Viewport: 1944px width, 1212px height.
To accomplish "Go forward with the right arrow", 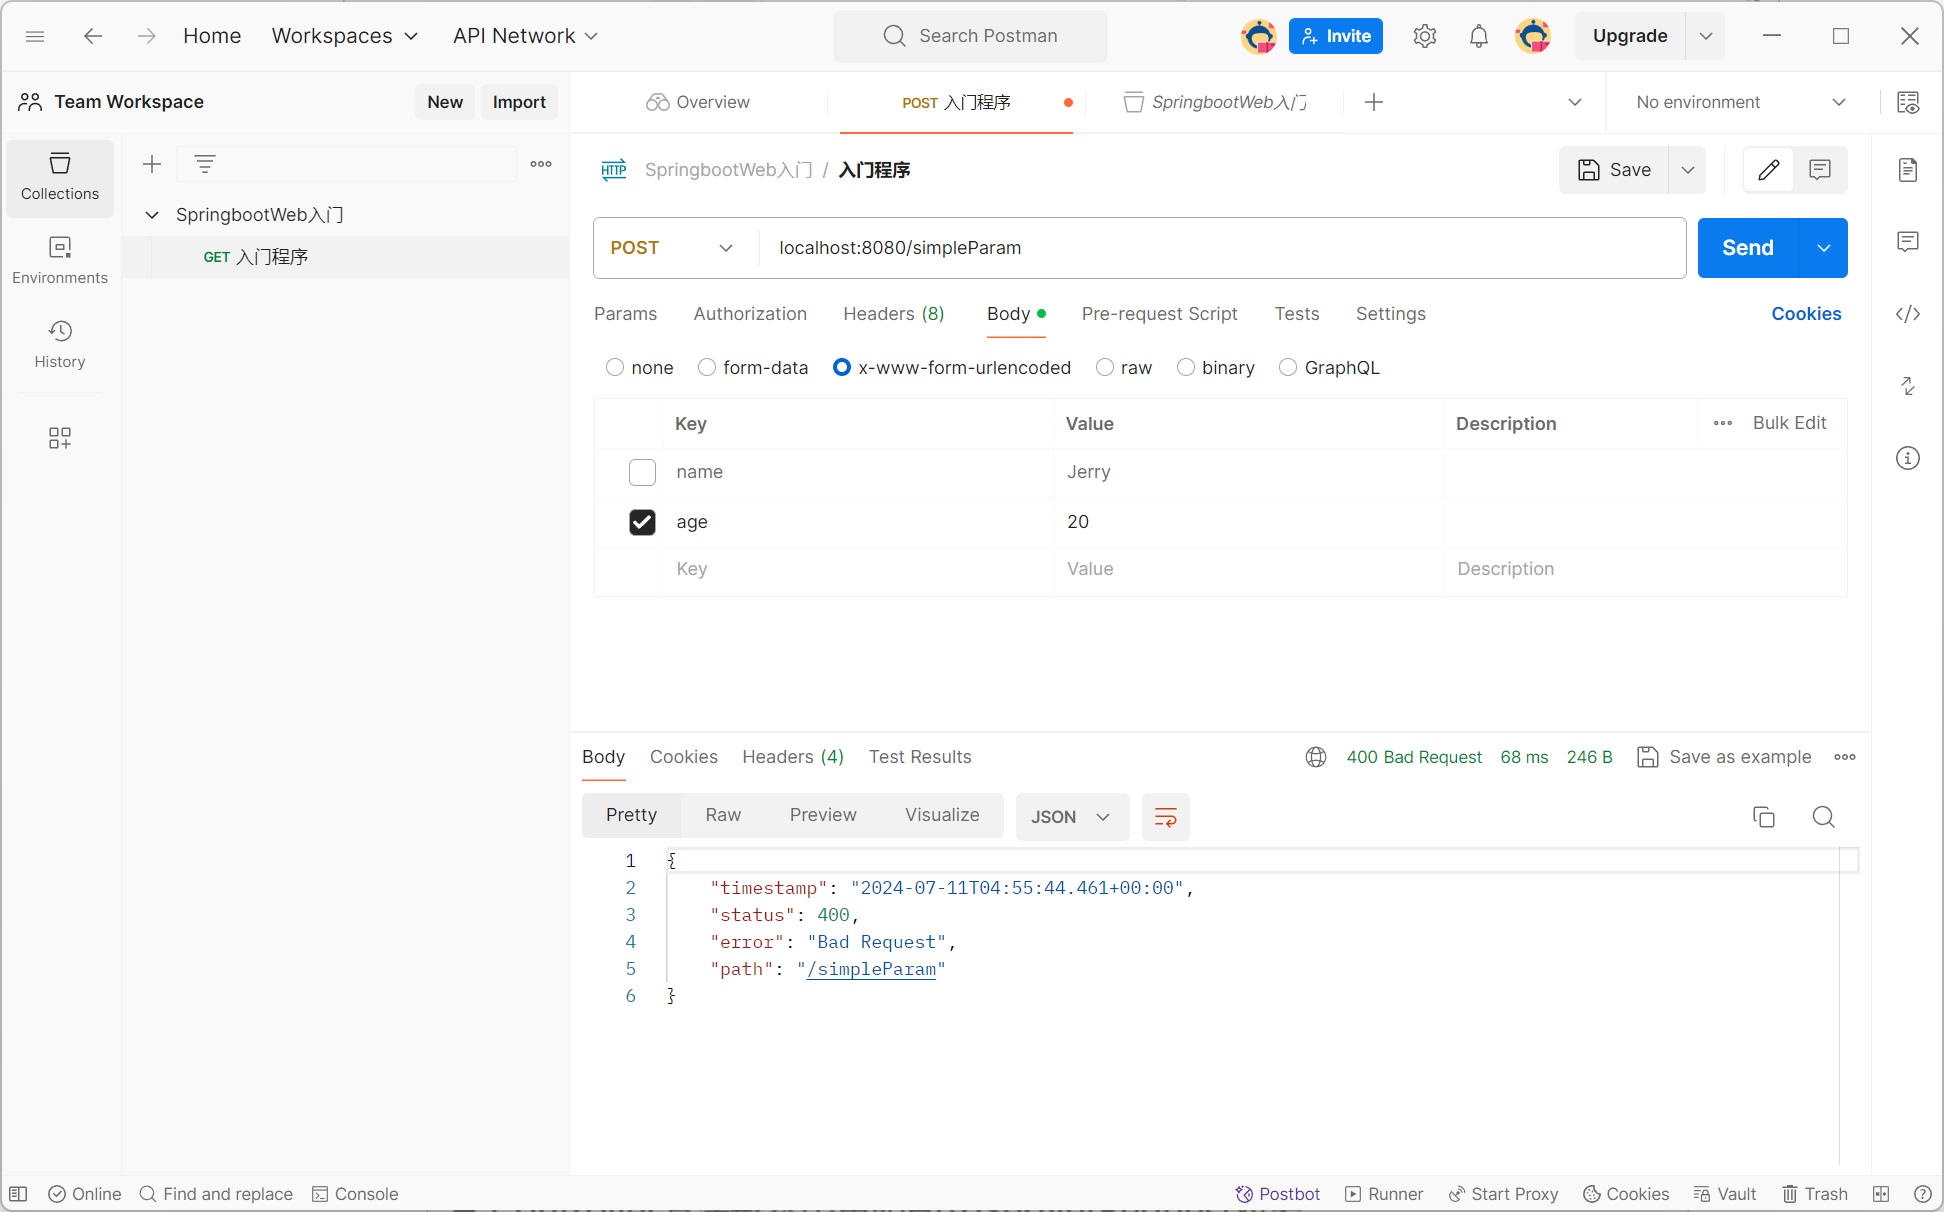I will click(147, 36).
